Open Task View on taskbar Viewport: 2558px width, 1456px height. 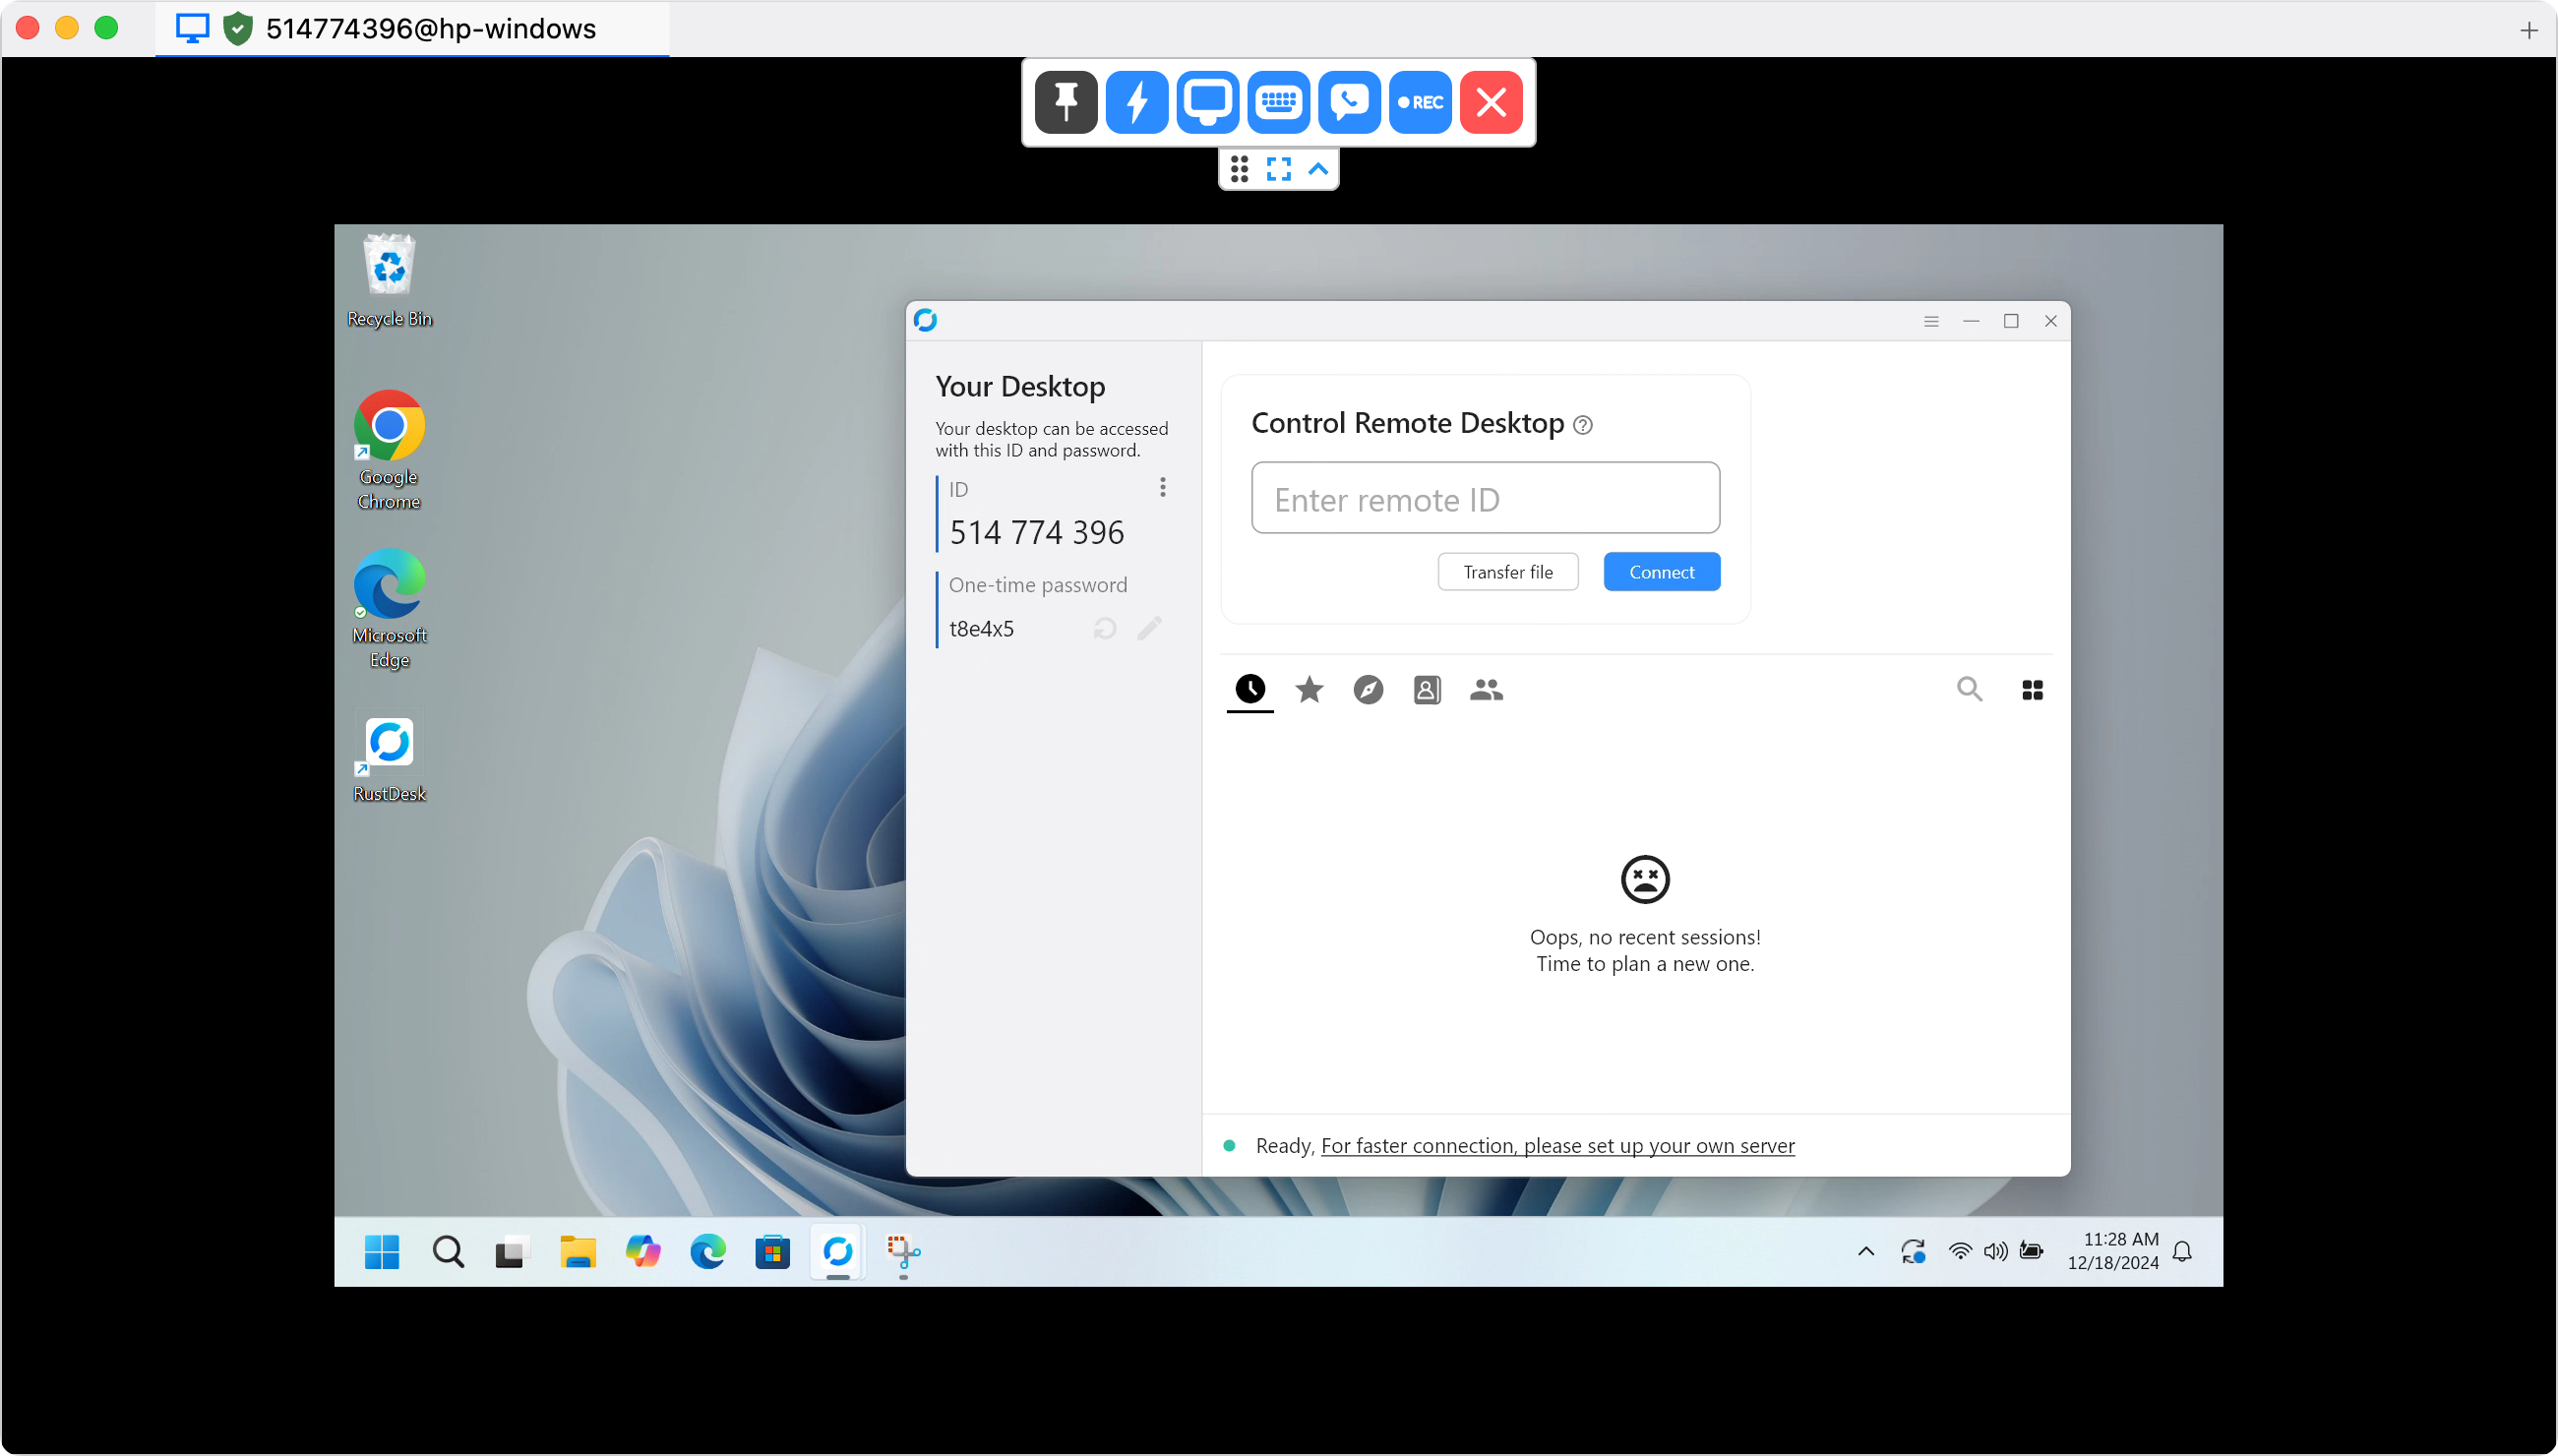511,1252
